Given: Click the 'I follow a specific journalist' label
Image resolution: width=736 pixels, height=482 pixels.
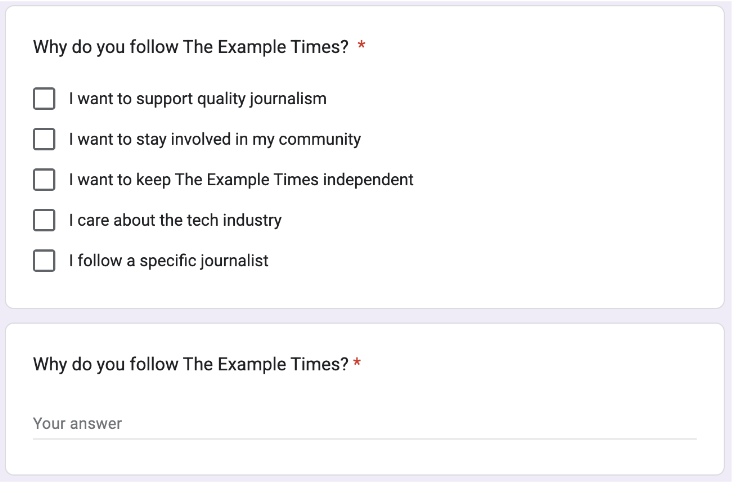Looking at the screenshot, I should pos(169,261).
